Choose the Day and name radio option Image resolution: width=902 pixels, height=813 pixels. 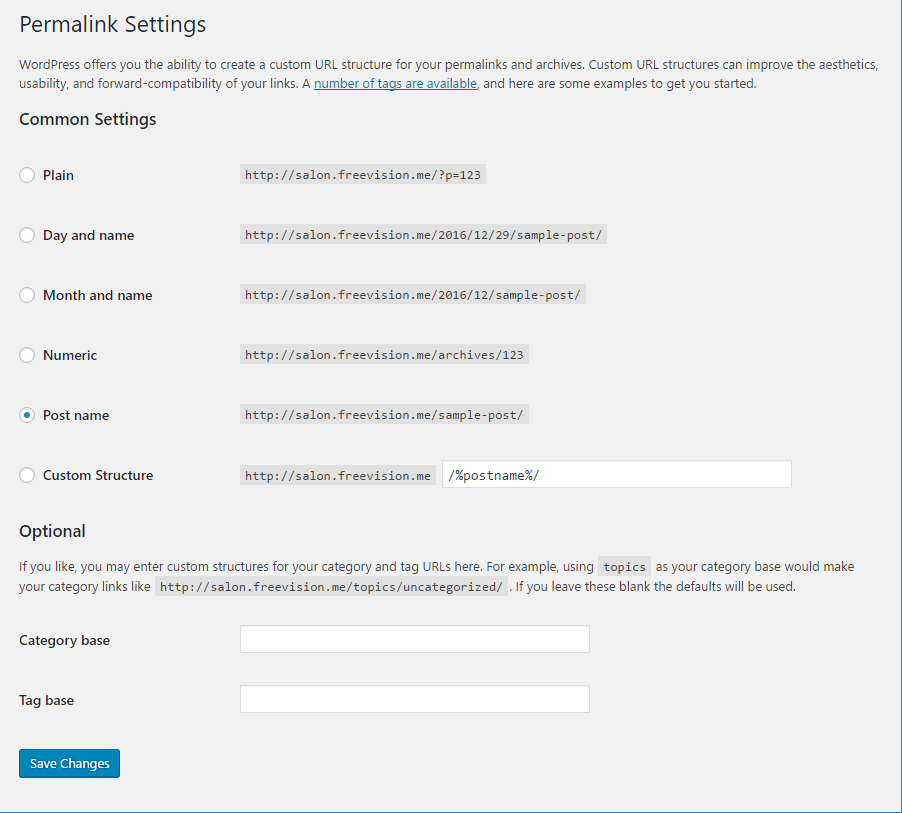27,235
